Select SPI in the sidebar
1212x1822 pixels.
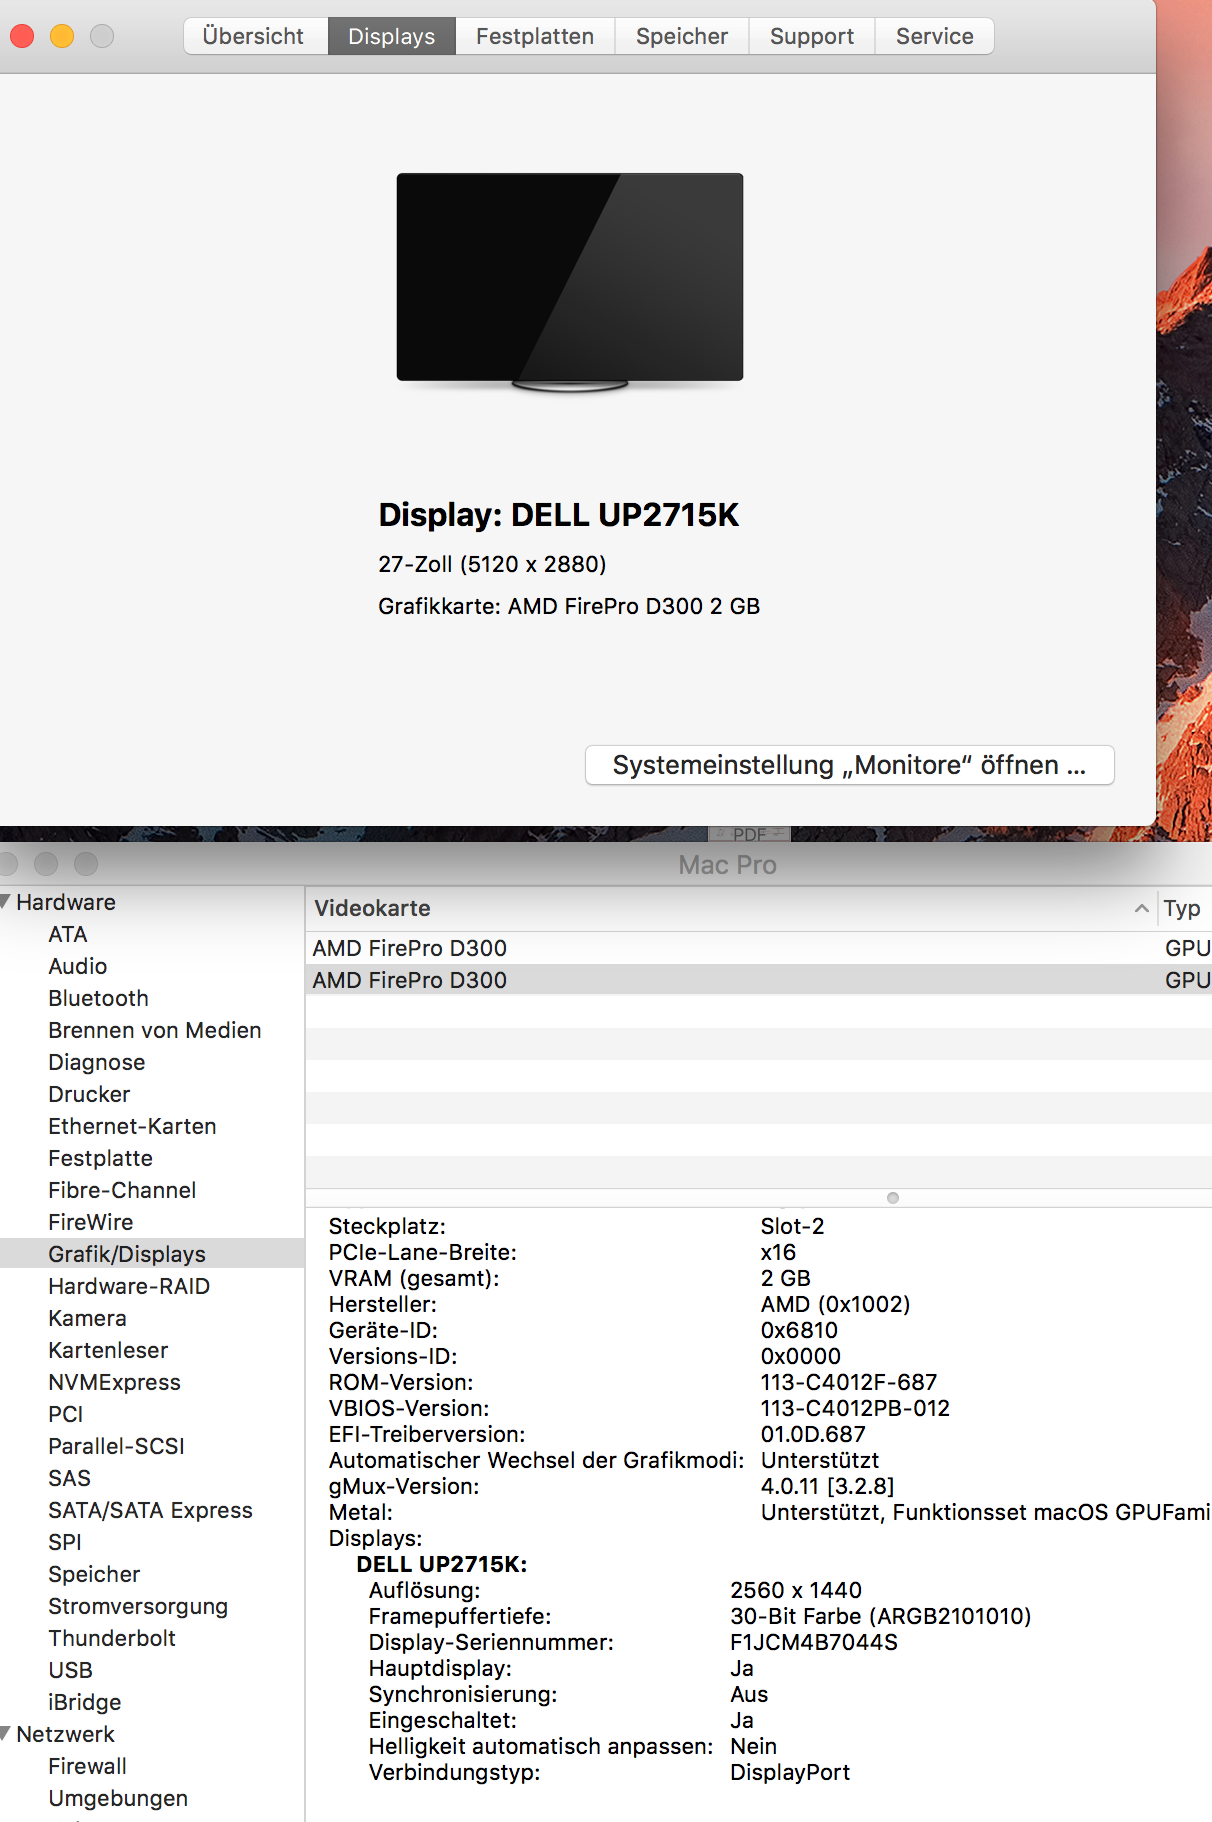65,1542
